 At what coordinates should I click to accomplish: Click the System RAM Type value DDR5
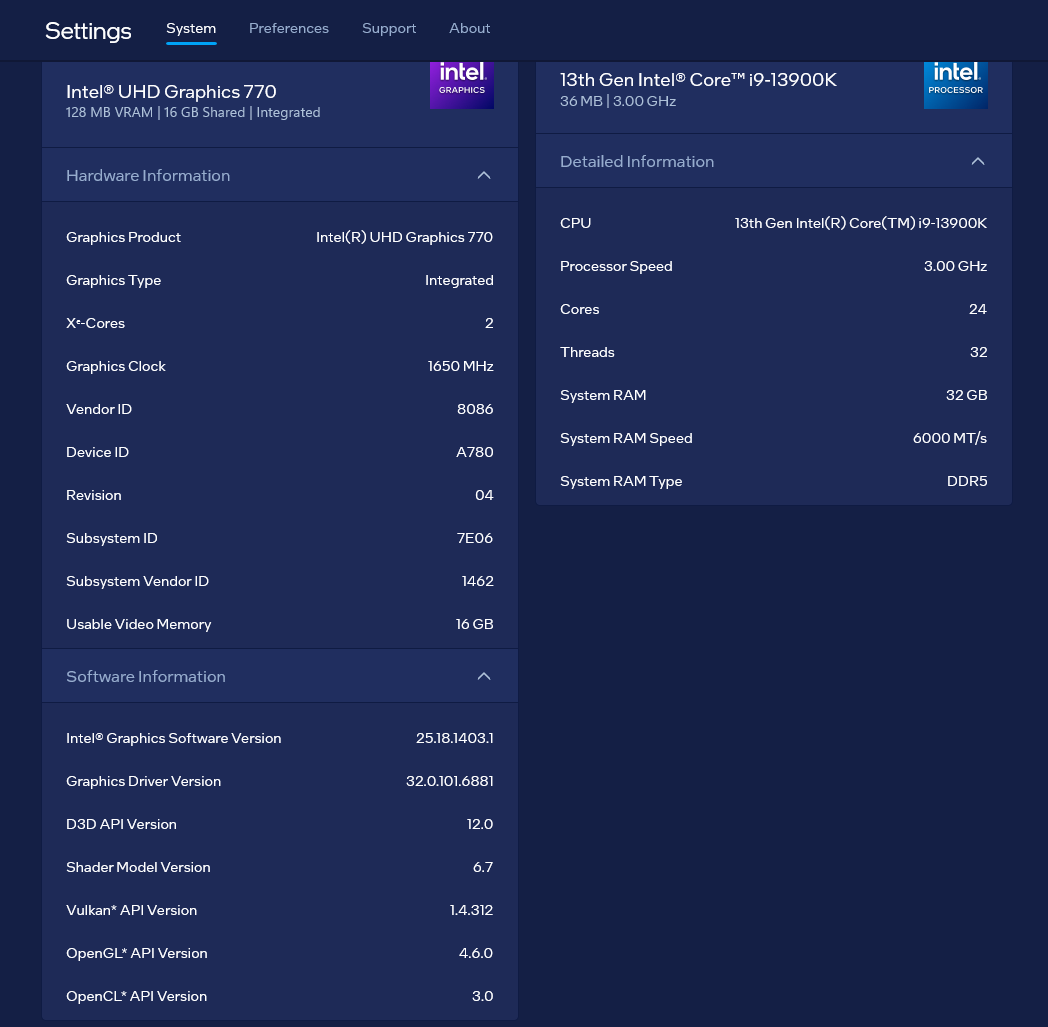(967, 481)
